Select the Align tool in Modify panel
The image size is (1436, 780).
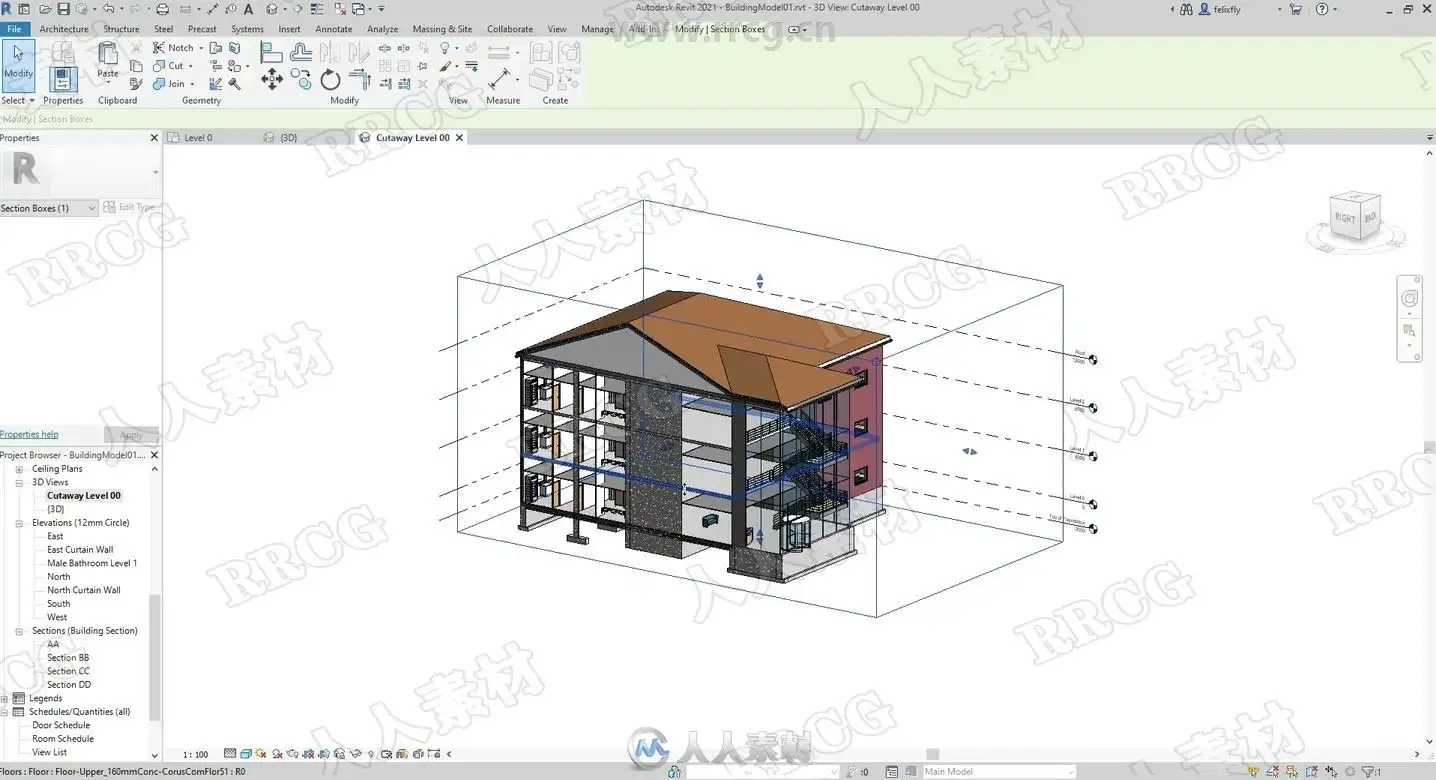point(271,52)
